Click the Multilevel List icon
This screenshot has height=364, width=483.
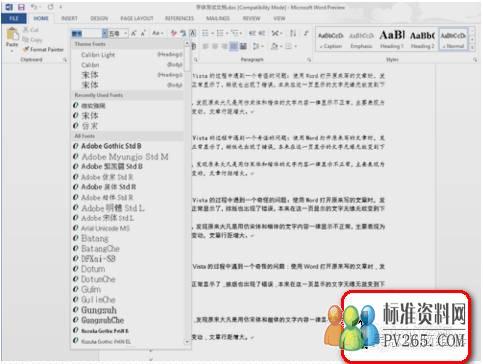pyautogui.click(x=236, y=33)
